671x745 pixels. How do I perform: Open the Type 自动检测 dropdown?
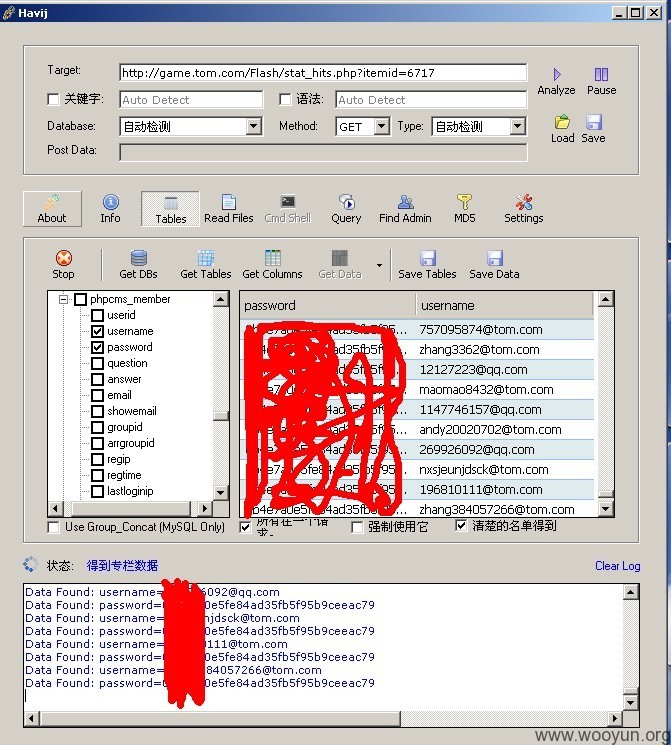[518, 126]
